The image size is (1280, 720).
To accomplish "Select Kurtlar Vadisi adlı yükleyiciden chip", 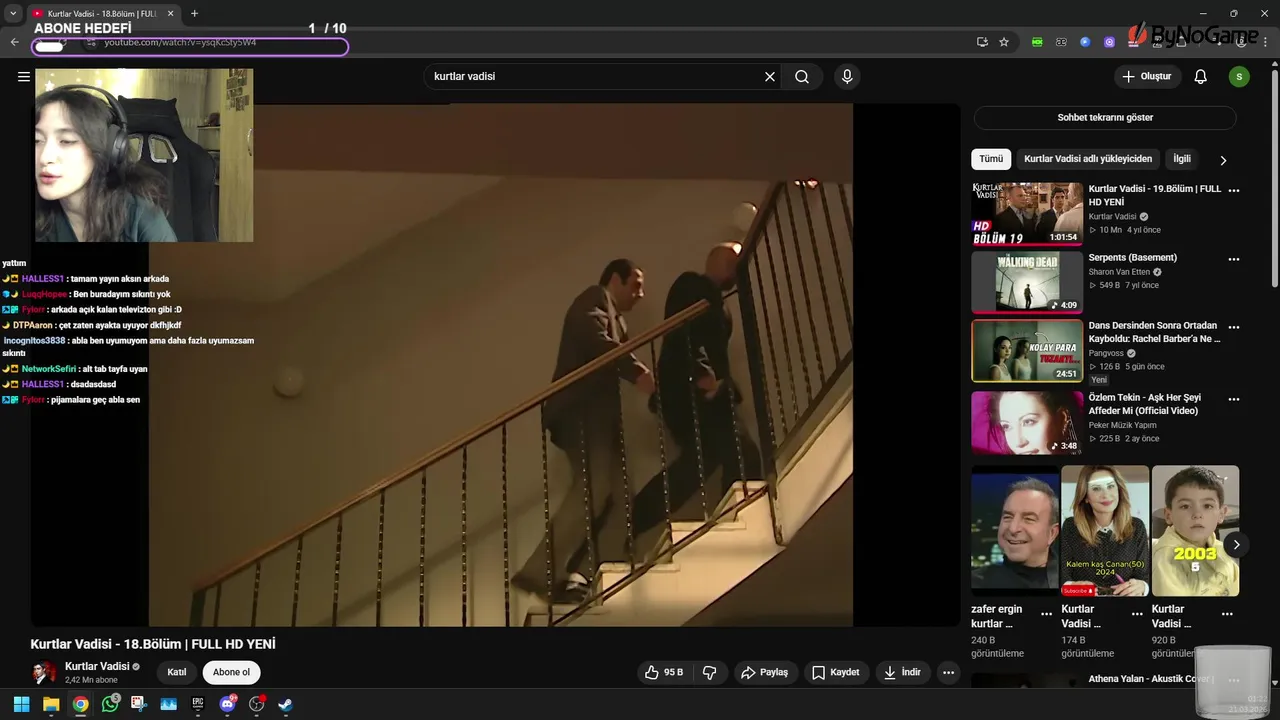I will [1088, 159].
